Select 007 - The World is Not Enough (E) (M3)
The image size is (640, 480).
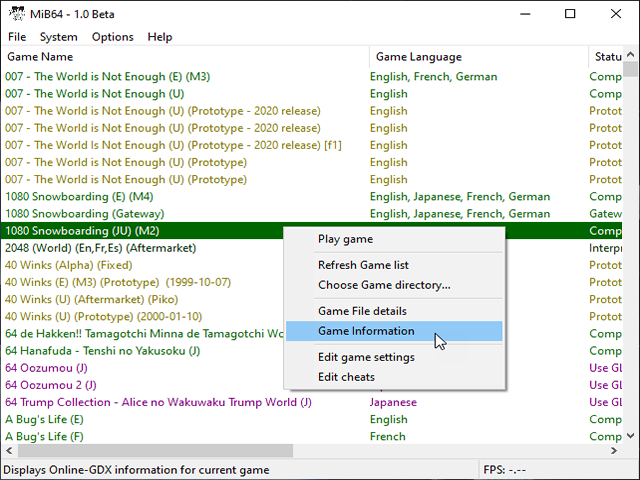pos(107,77)
